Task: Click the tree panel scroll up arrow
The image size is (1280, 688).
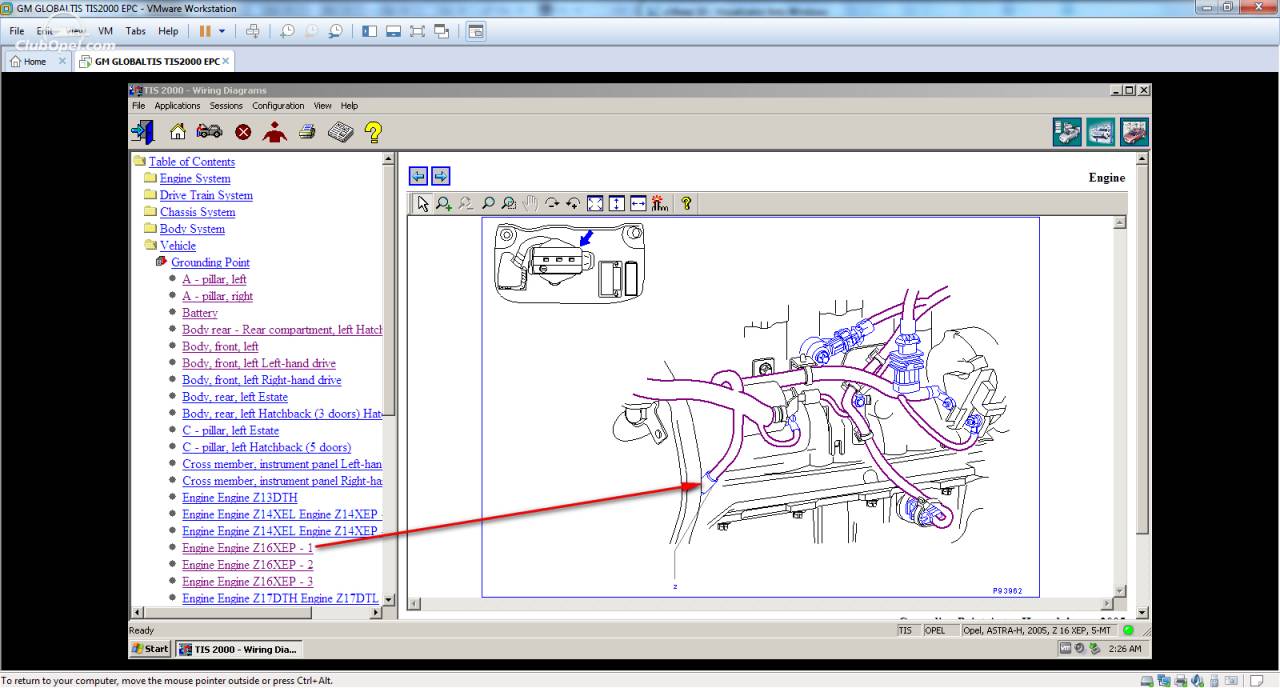Action: [389, 159]
